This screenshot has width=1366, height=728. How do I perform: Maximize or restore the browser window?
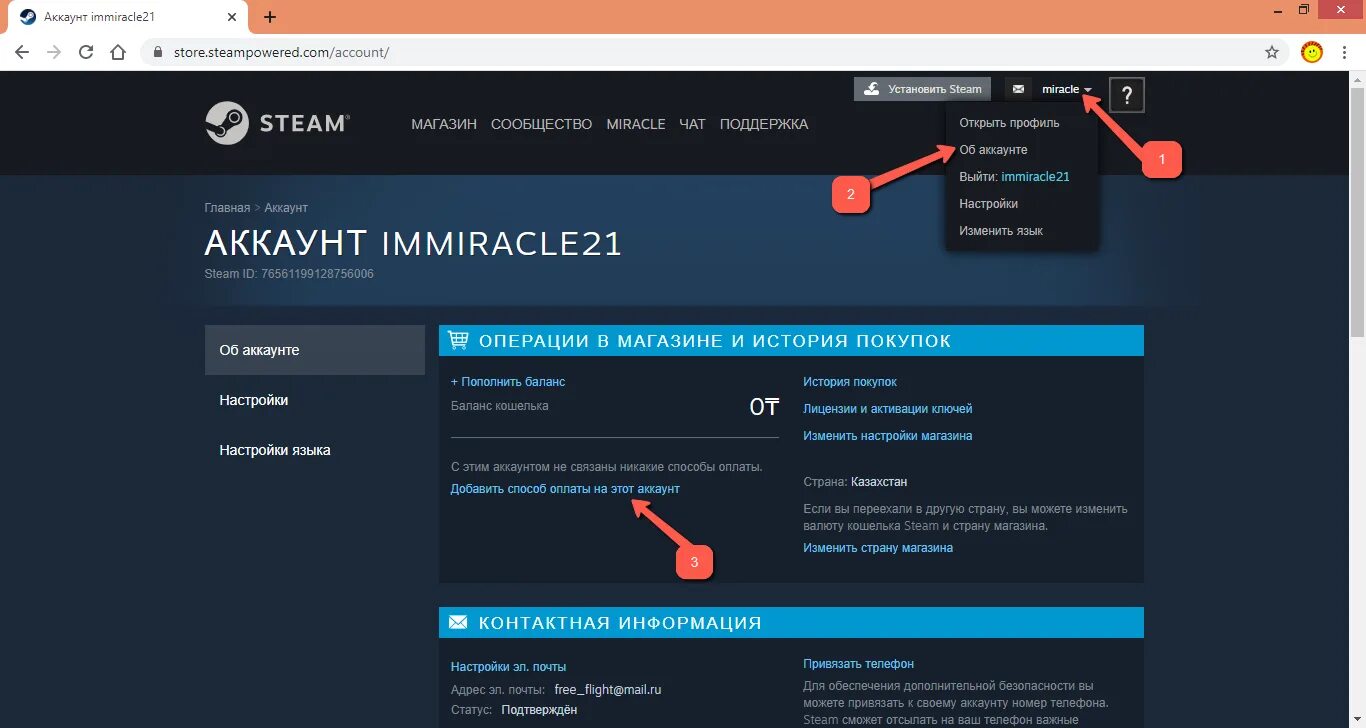[x=1304, y=10]
